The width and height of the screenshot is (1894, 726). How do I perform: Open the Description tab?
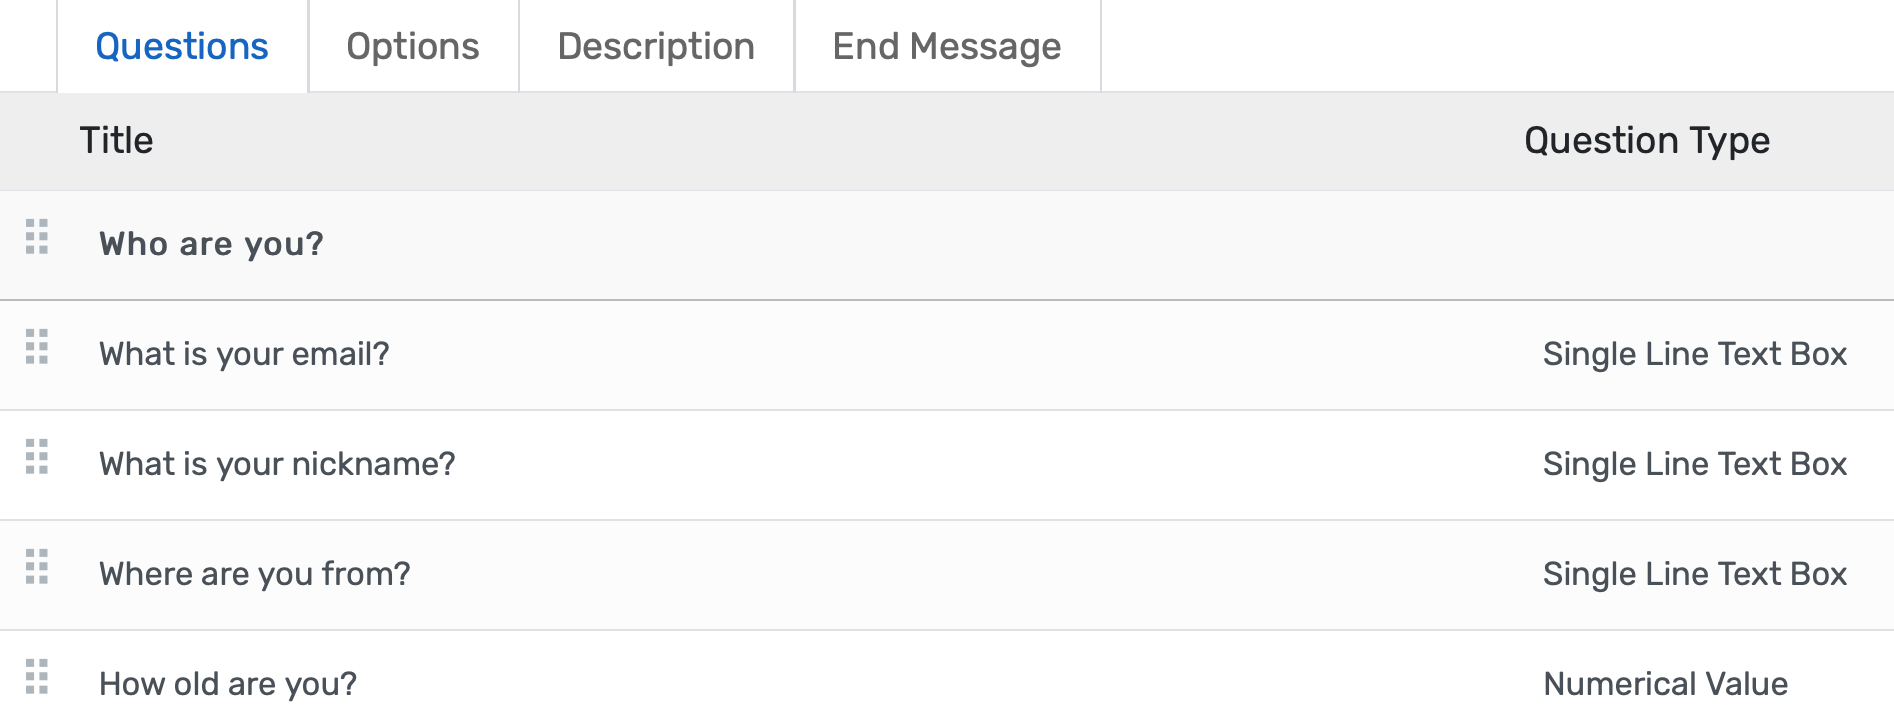pyautogui.click(x=656, y=45)
